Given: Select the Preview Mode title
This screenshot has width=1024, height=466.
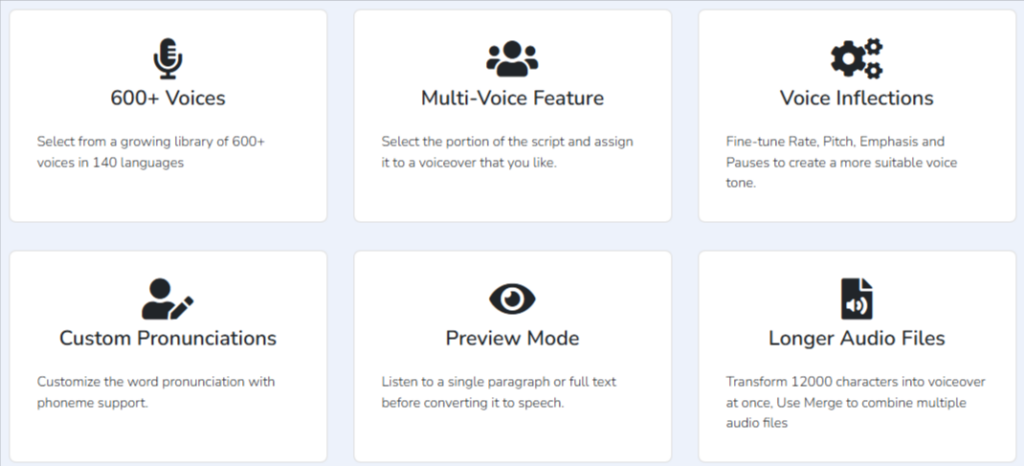Looking at the screenshot, I should pyautogui.click(x=513, y=338).
